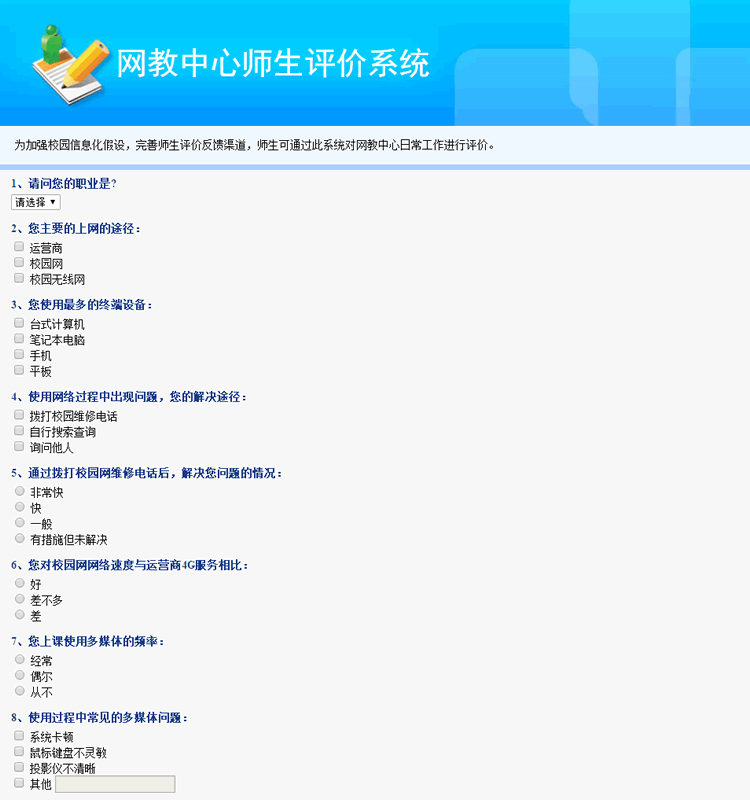Check the 平板 device option
Screen dimensions: 750x800
(x=19, y=371)
